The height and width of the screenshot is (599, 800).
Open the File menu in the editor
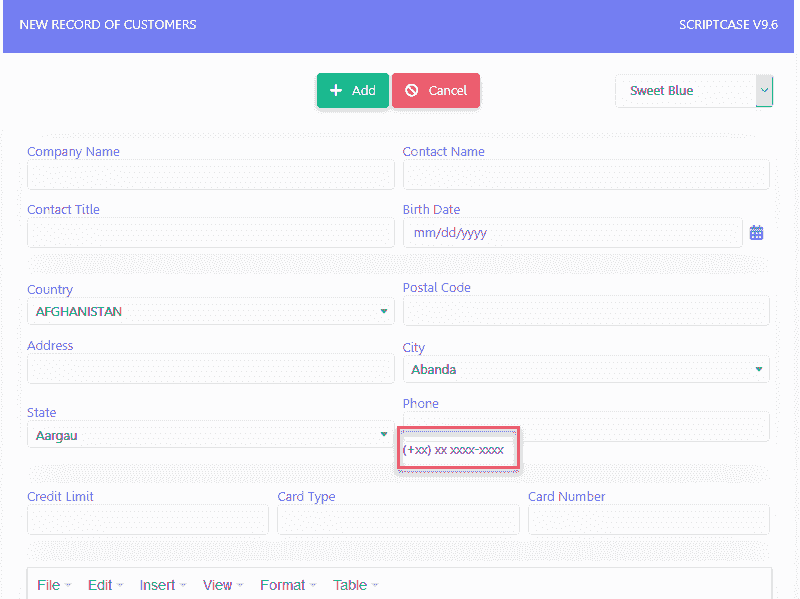(x=54, y=585)
